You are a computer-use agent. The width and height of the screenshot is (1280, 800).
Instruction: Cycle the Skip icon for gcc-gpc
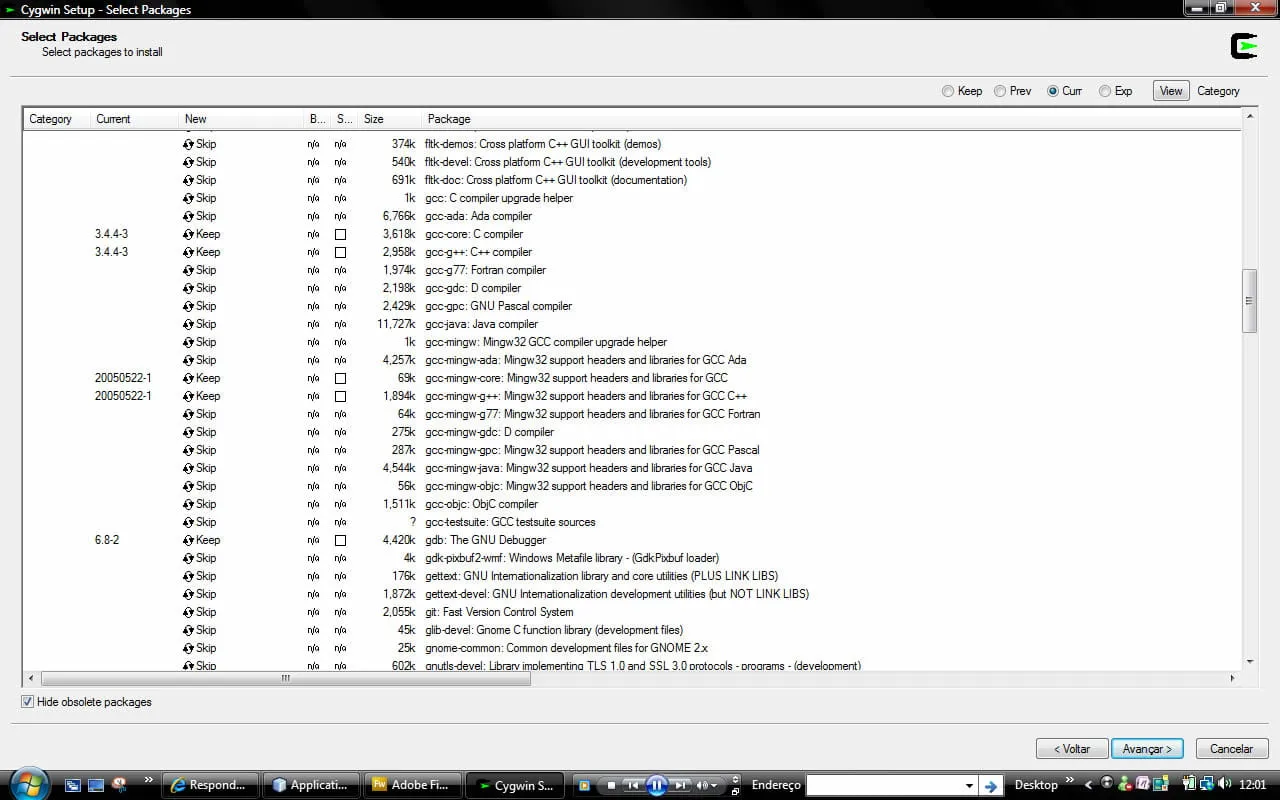pyautogui.click(x=188, y=306)
